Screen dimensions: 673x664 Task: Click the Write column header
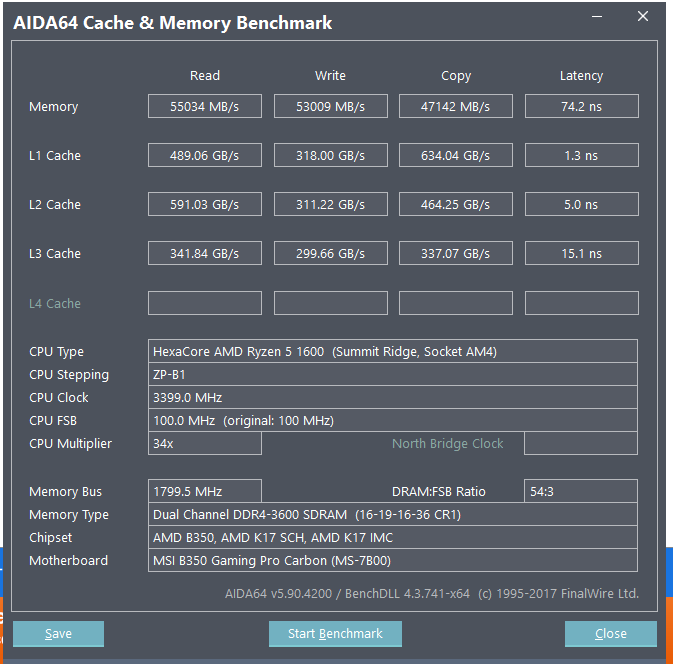[x=330, y=76]
